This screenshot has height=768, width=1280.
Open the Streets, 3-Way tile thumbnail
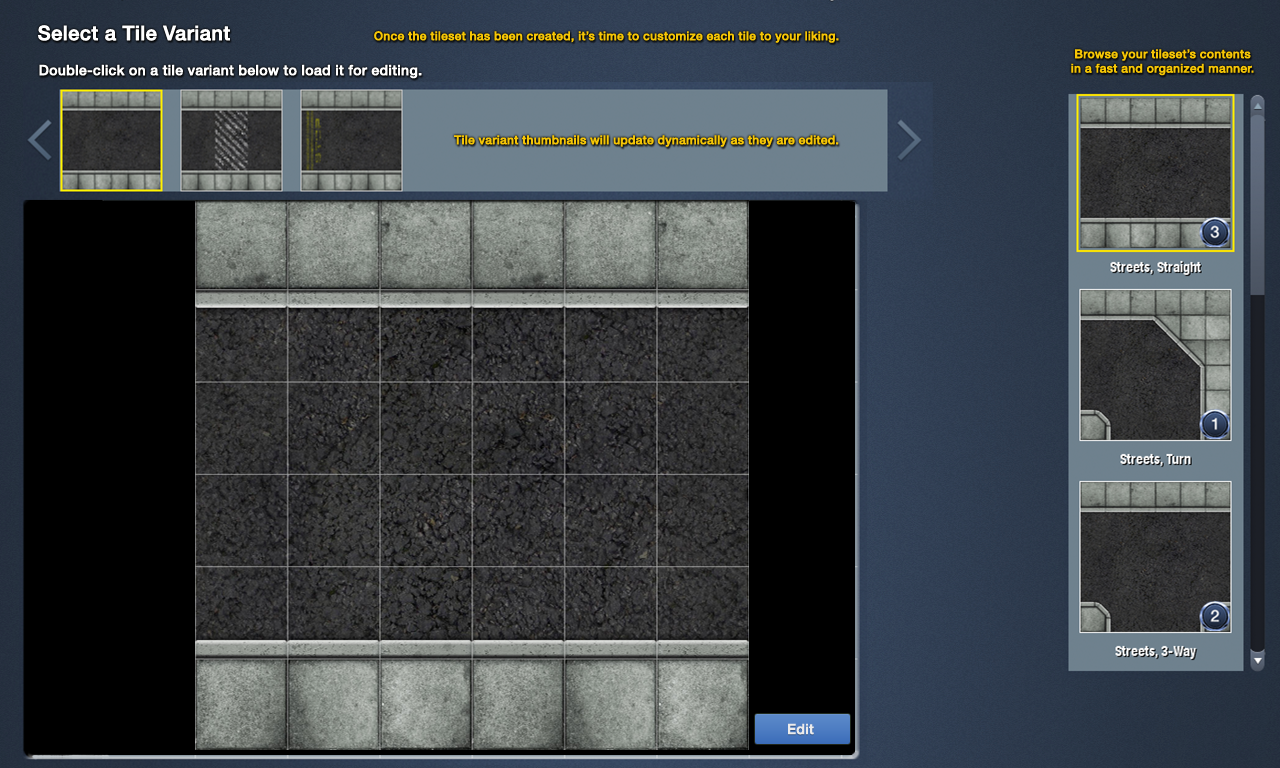coord(1155,557)
